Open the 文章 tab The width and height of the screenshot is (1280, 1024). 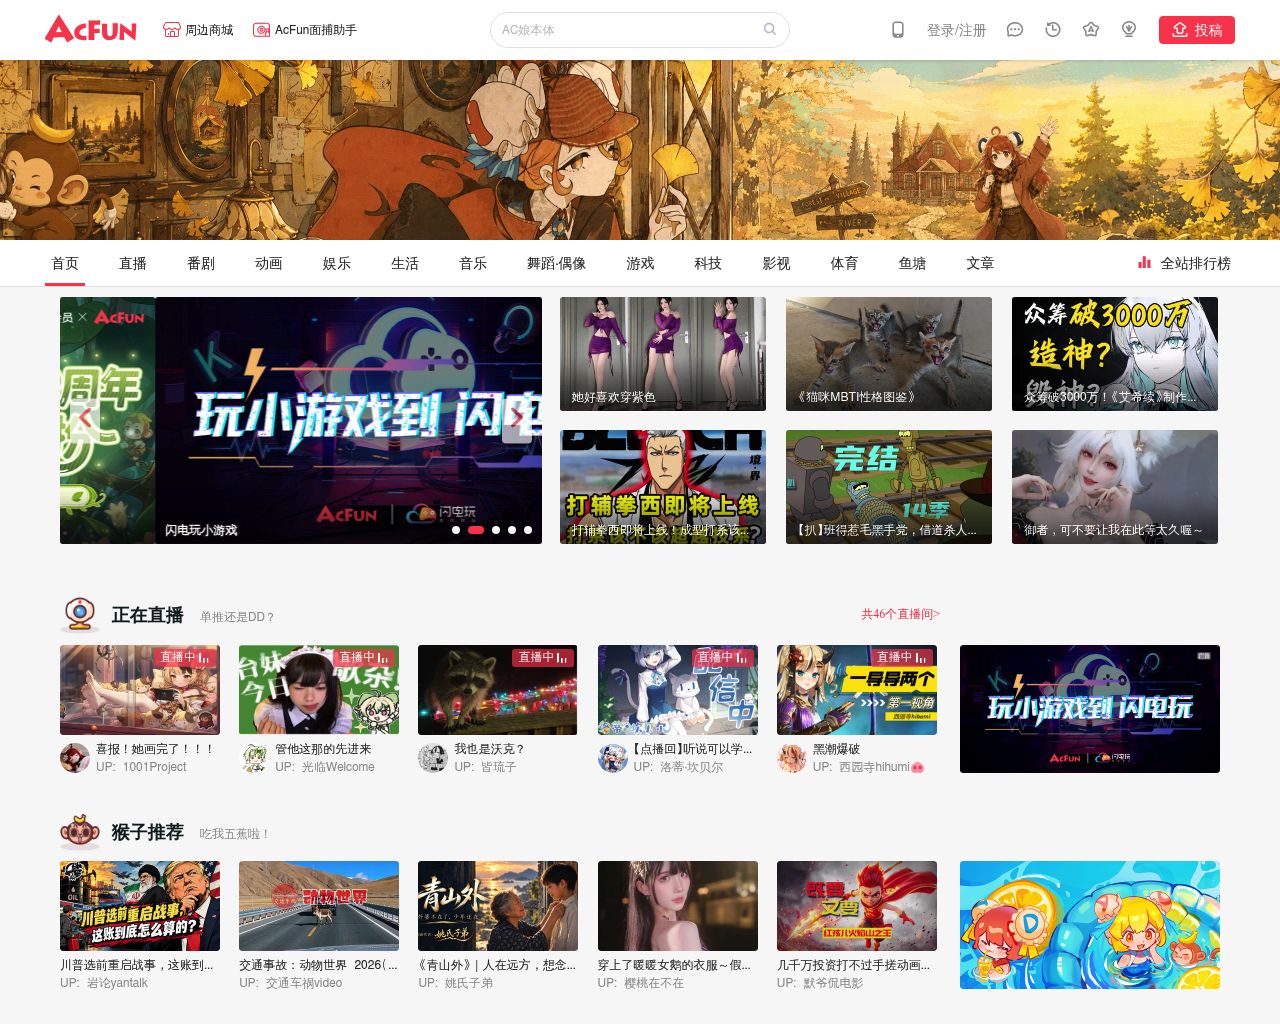[x=980, y=263]
